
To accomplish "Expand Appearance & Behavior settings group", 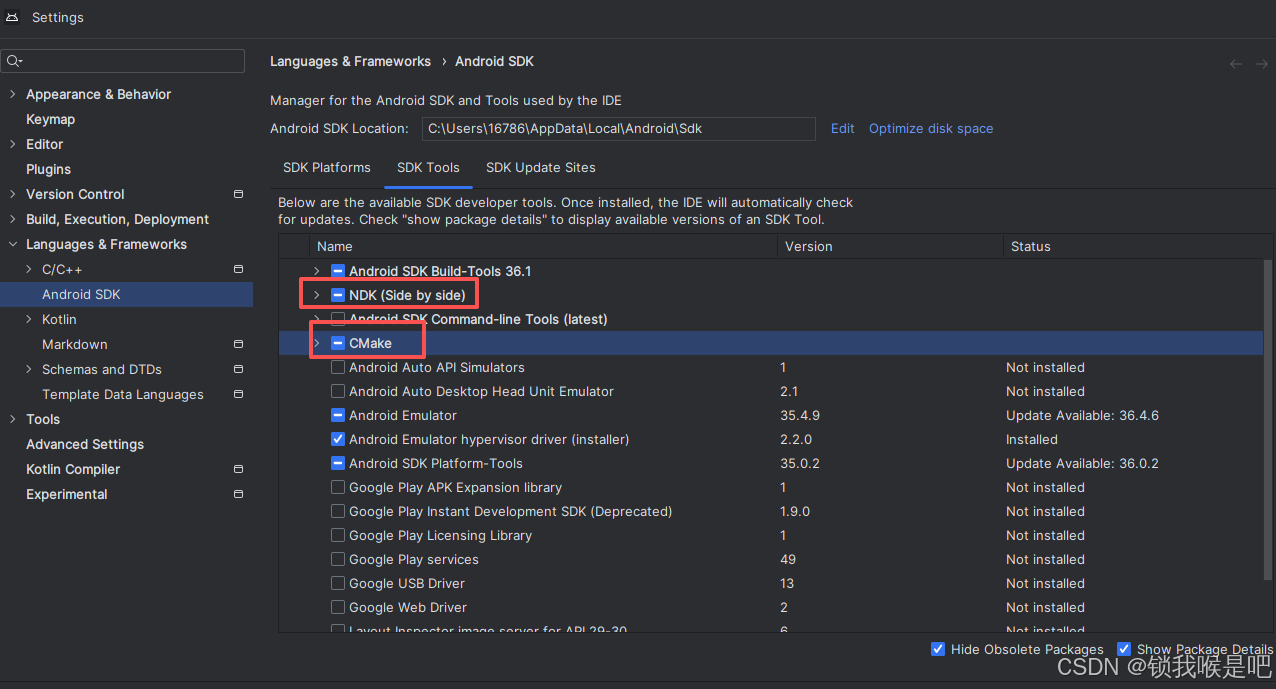I will coord(13,94).
